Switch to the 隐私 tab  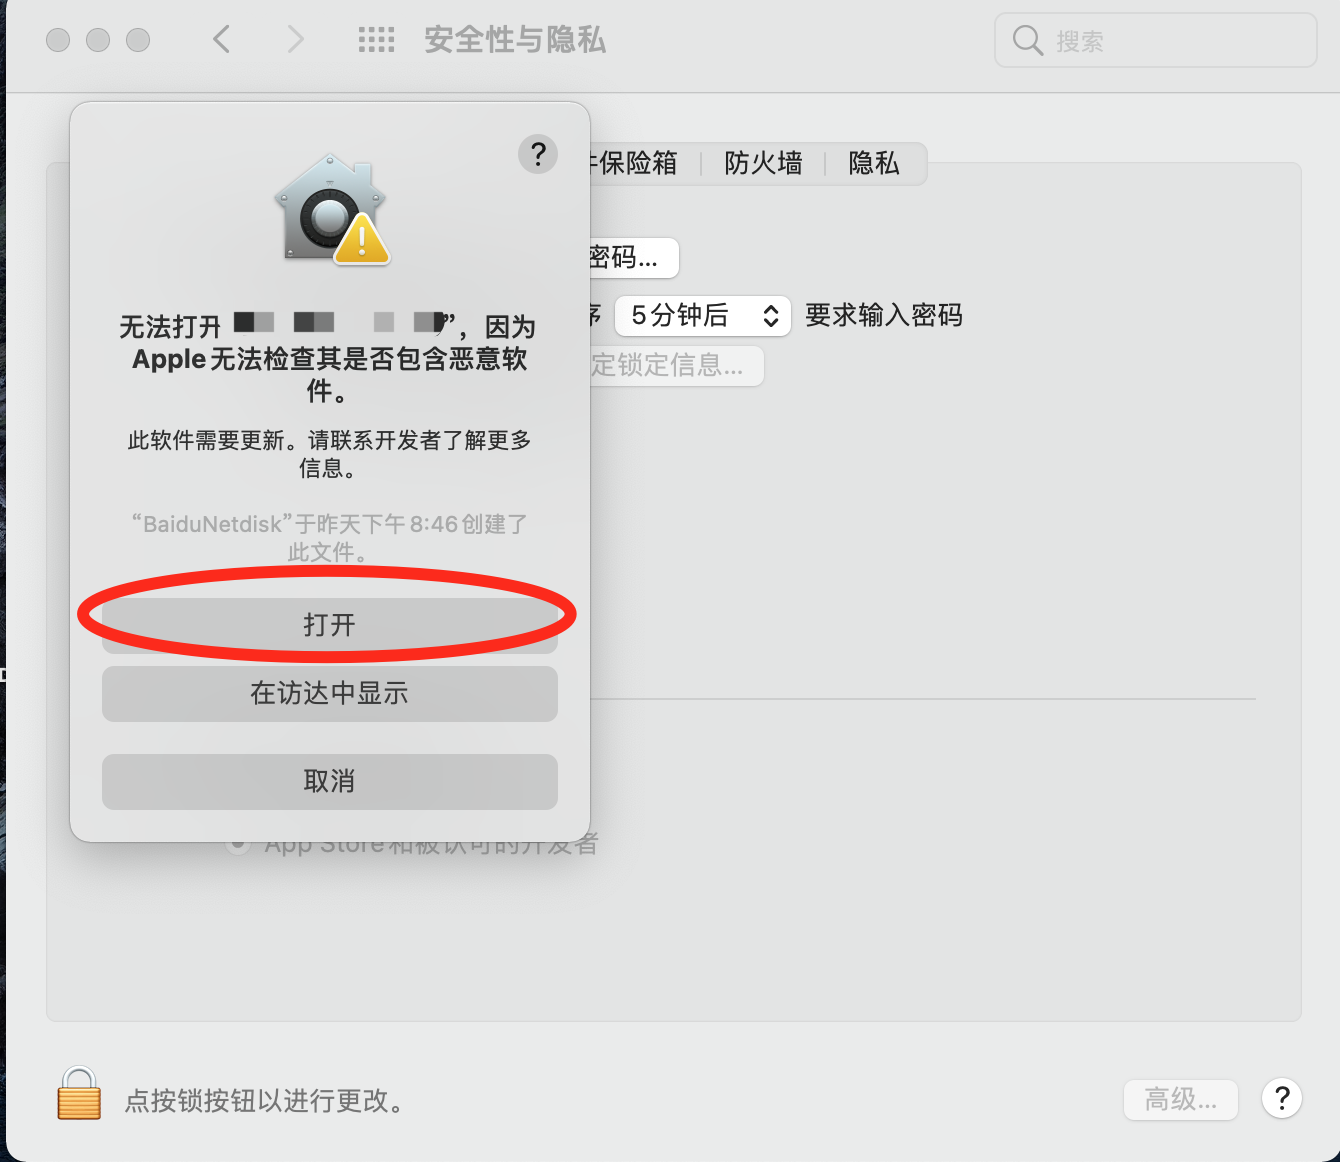click(873, 164)
